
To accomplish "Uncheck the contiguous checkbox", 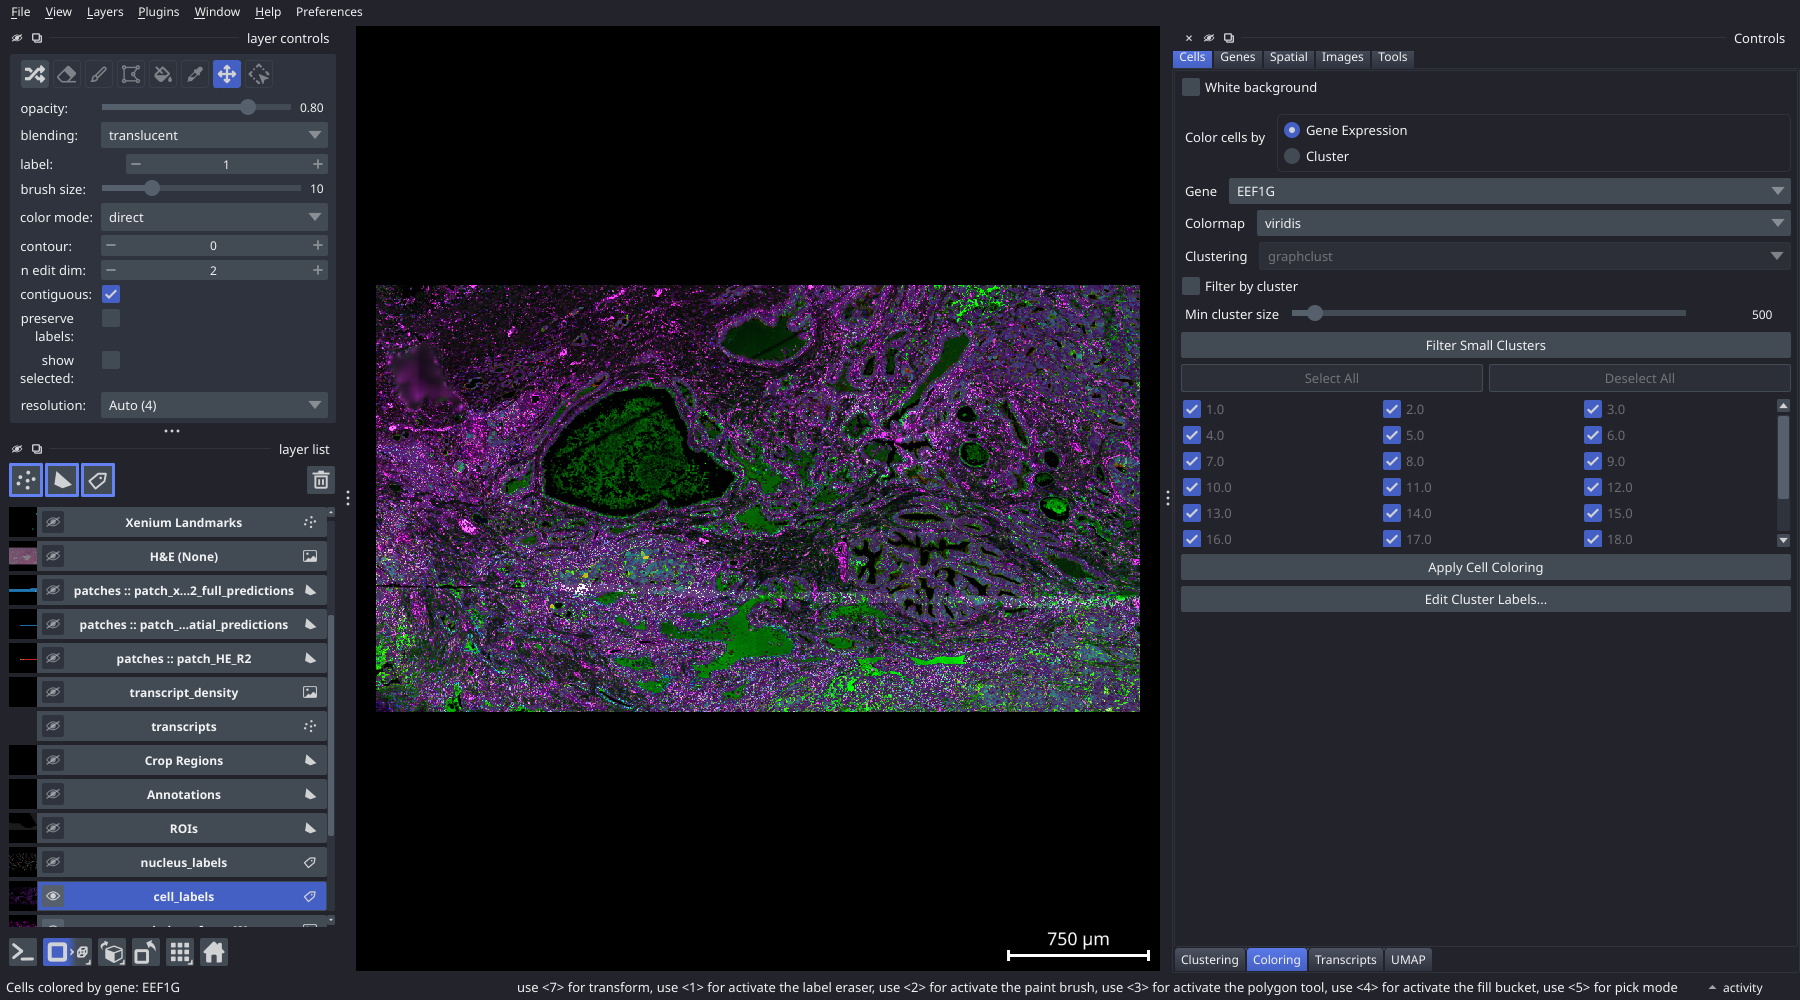I will 111,294.
